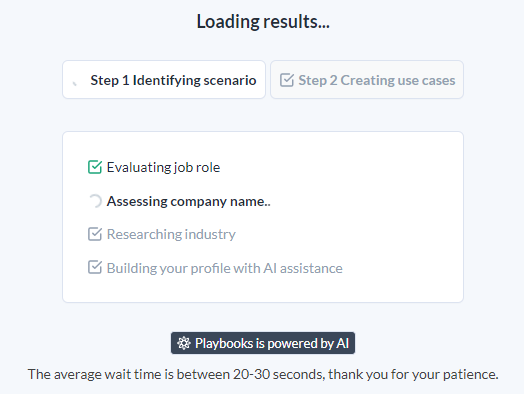Click the Loading results heading
The width and height of the screenshot is (524, 394).
[x=263, y=22]
